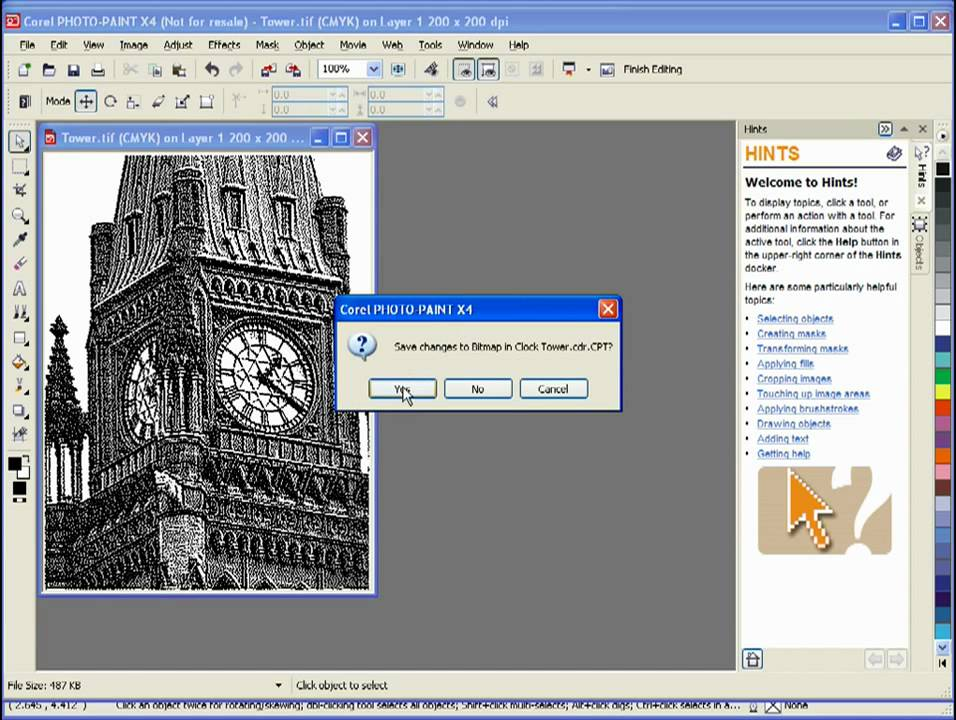Open the status bar info dropdown arrow
Screen dimensions: 956x720
[279, 685]
